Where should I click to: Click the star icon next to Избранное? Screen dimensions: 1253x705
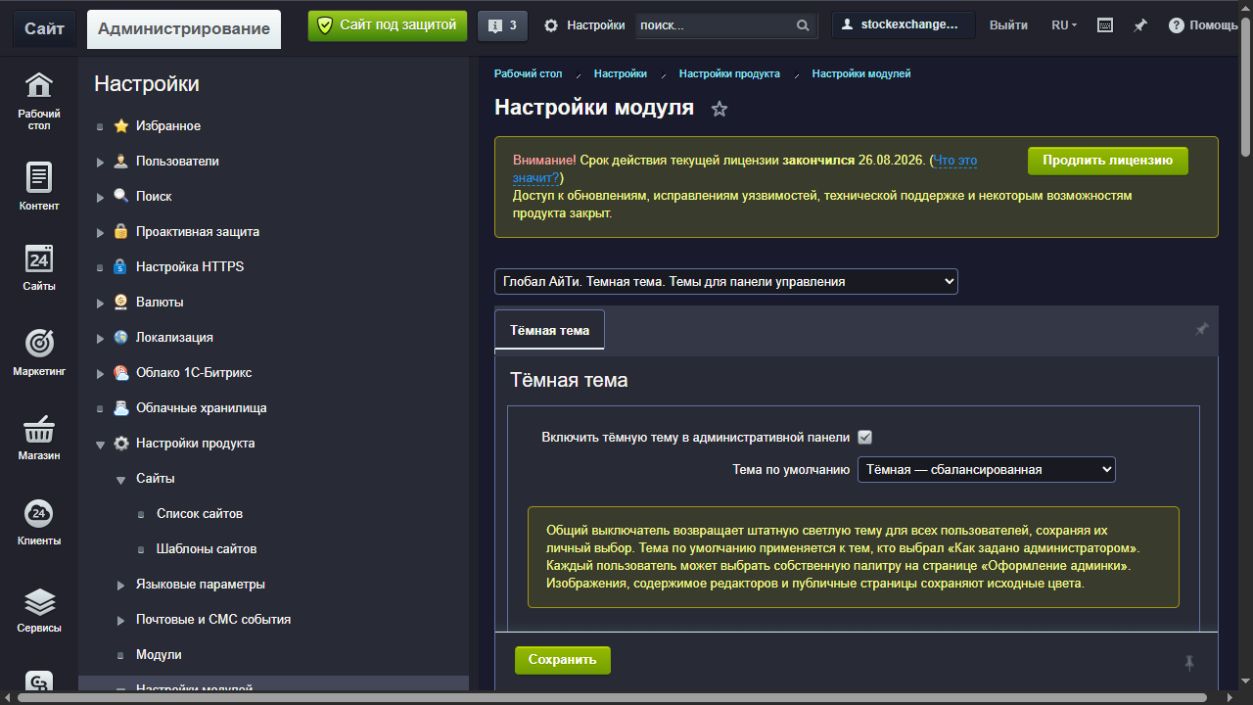tap(121, 126)
